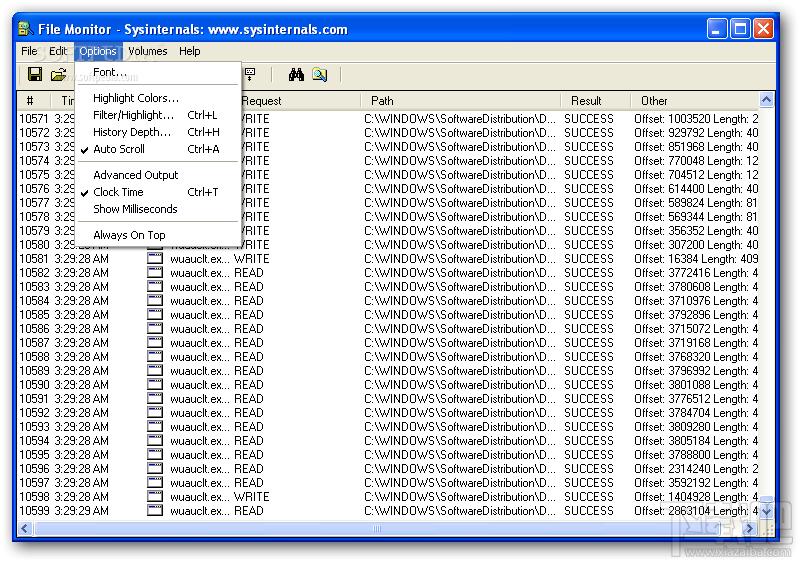Click the History Depth toolbar icon
This screenshot has width=800, height=562.
[250, 74]
